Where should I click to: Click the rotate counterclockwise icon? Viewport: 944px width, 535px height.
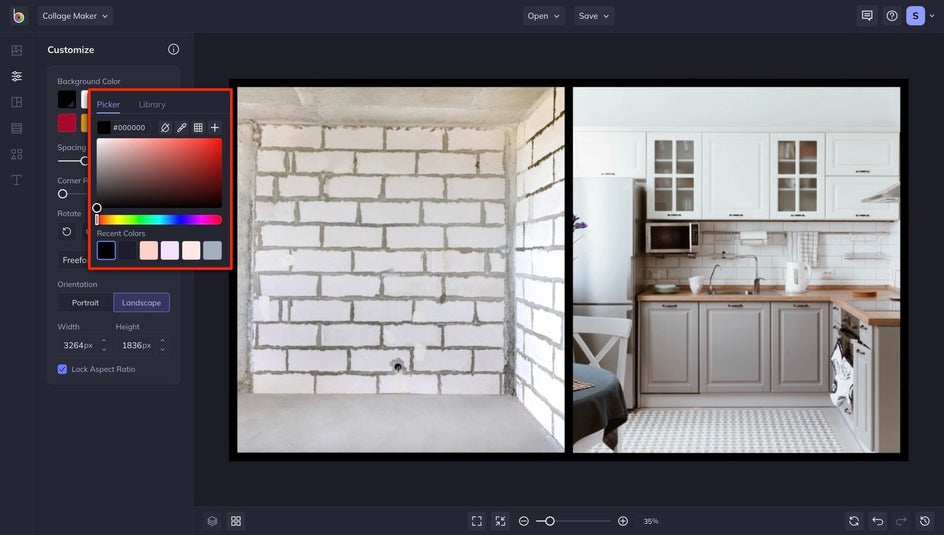coord(67,232)
